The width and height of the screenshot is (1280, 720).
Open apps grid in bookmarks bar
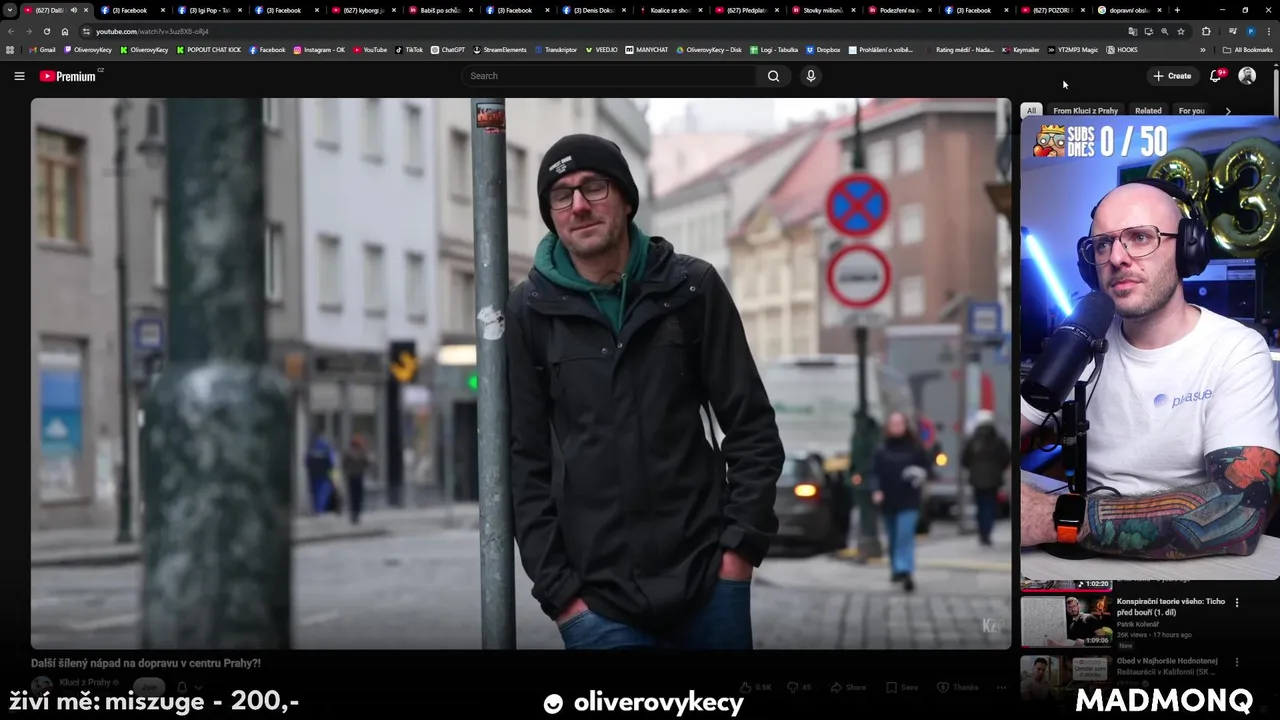10,50
